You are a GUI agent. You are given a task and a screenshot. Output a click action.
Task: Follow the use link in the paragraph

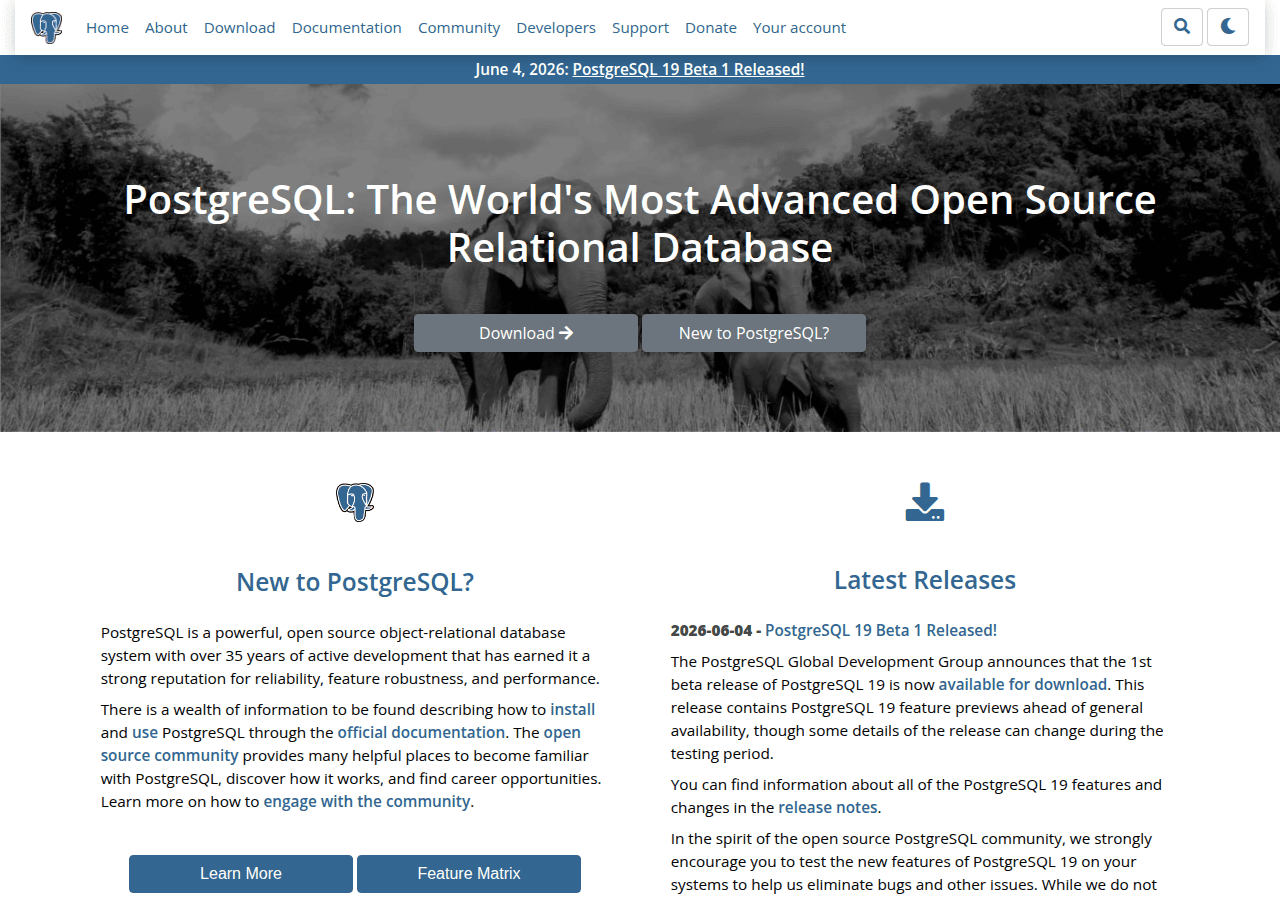pos(145,733)
